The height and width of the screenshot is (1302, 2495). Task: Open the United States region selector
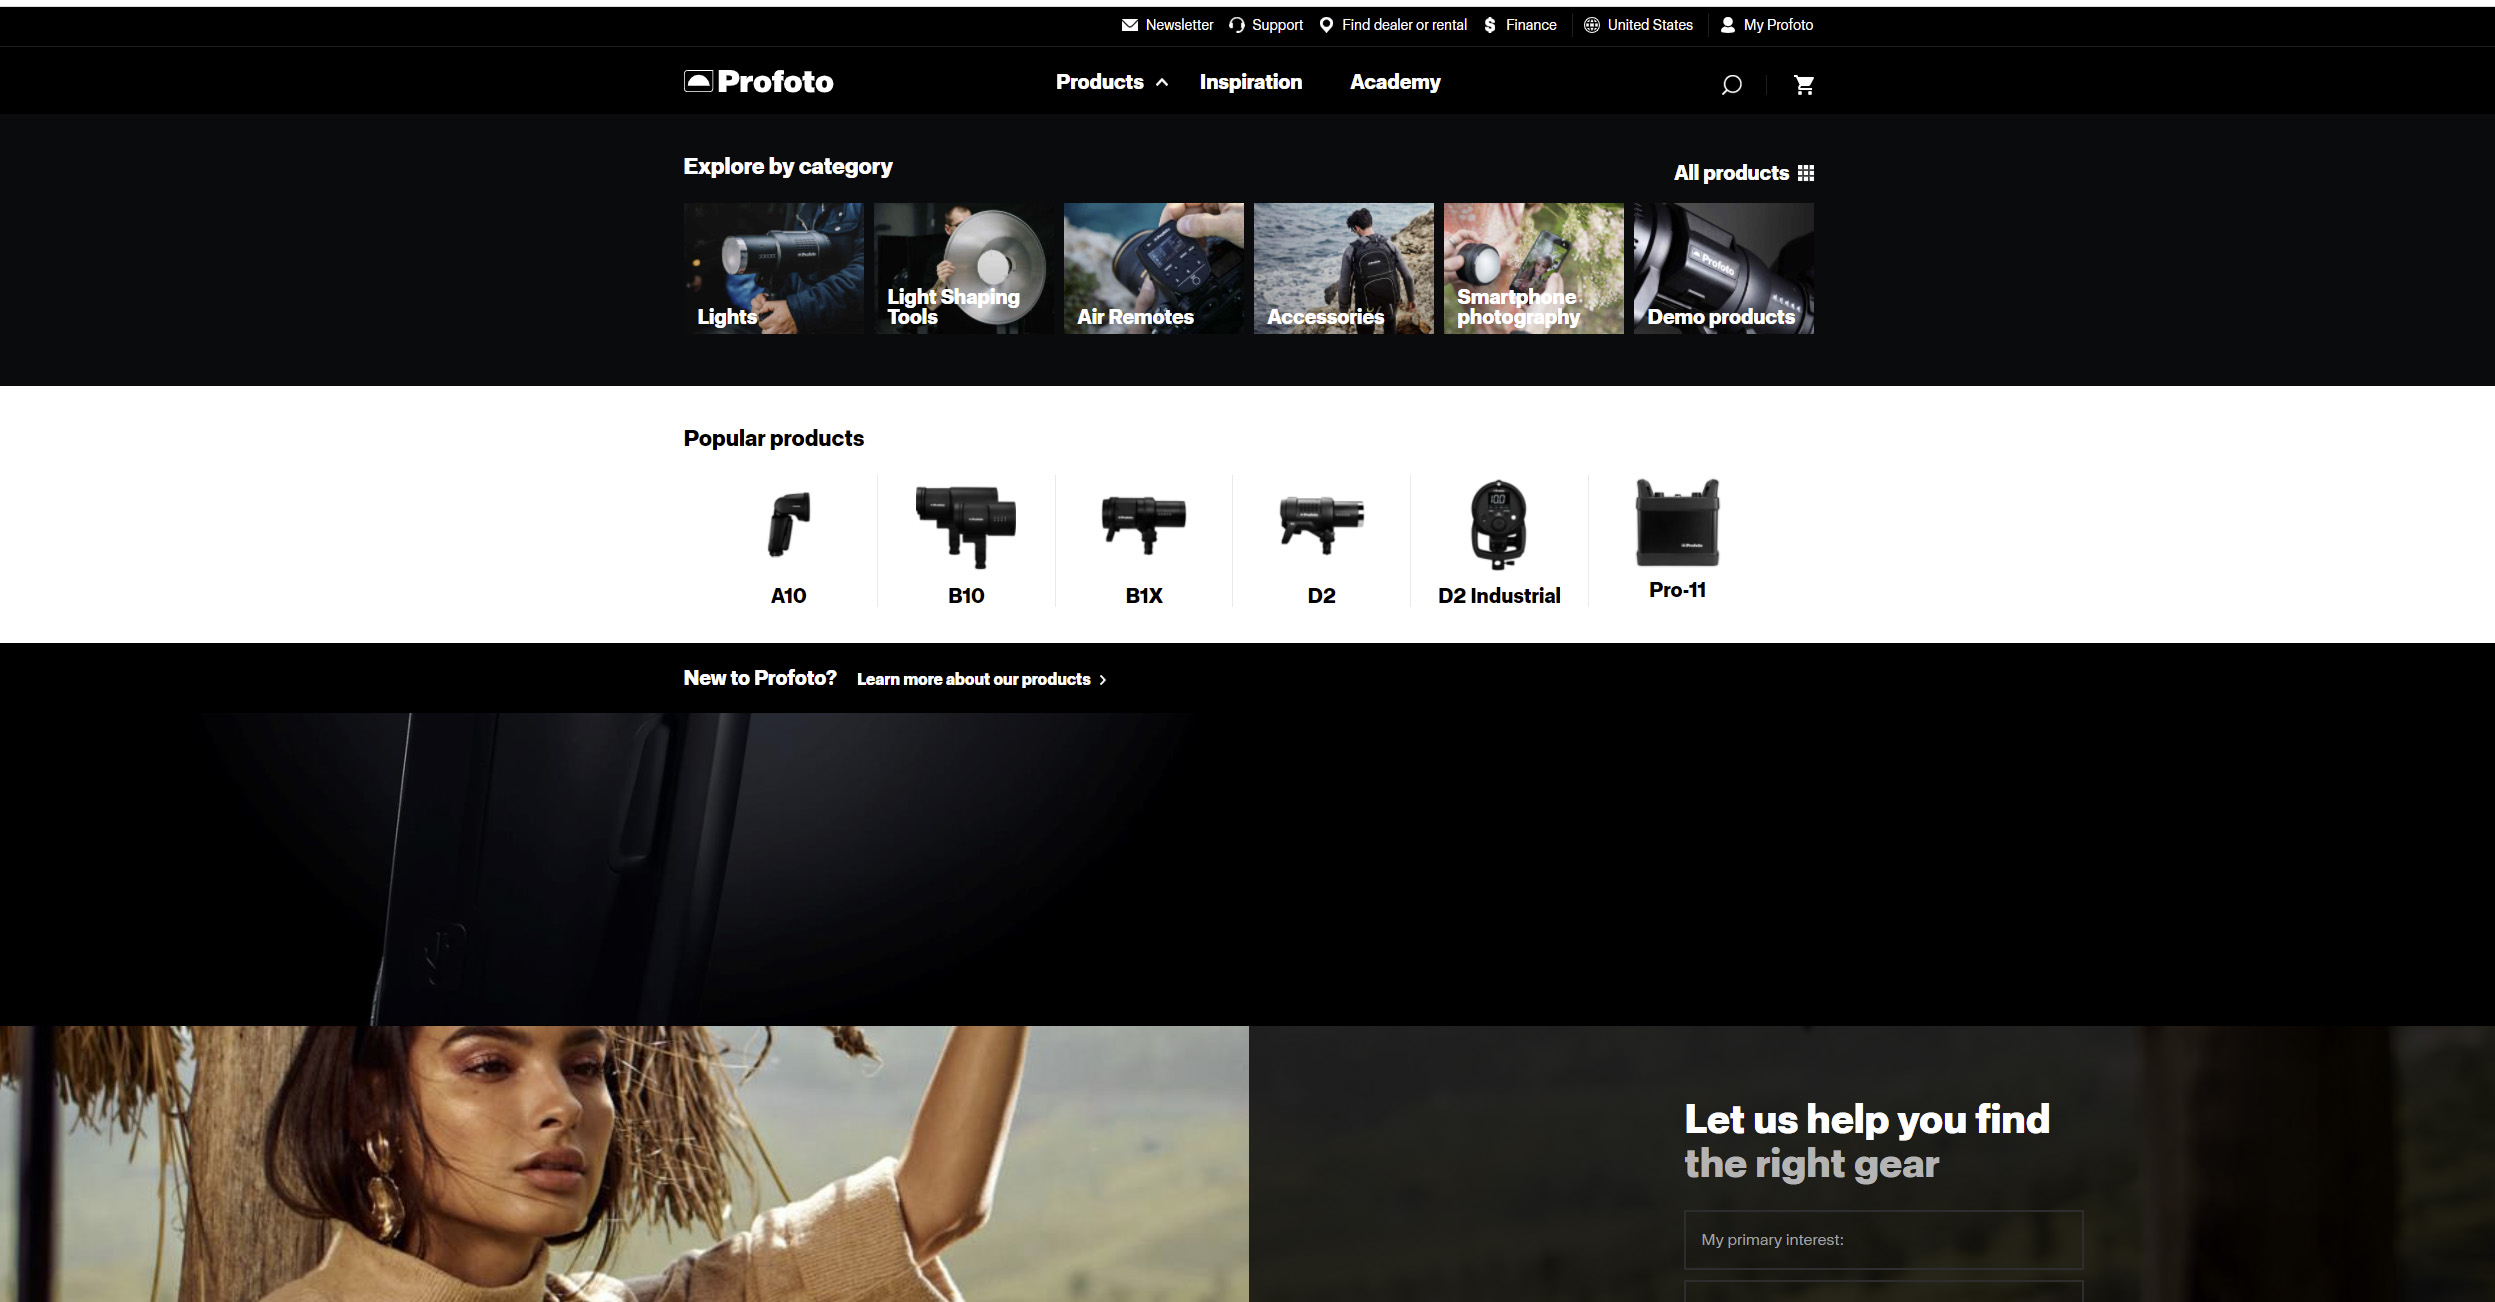point(1647,25)
